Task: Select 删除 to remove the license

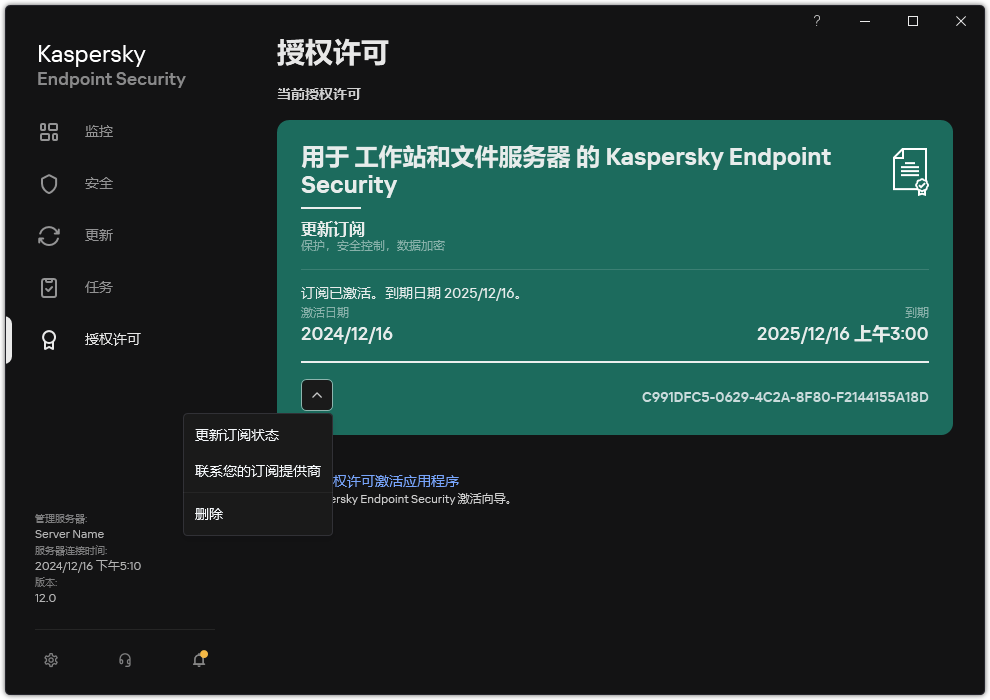Action: [x=208, y=514]
